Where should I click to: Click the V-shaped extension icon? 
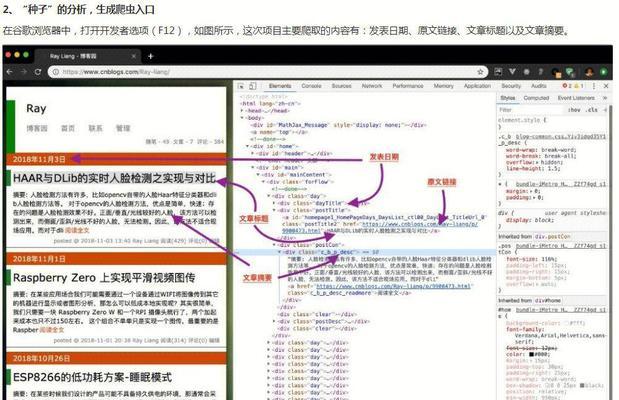point(512,71)
